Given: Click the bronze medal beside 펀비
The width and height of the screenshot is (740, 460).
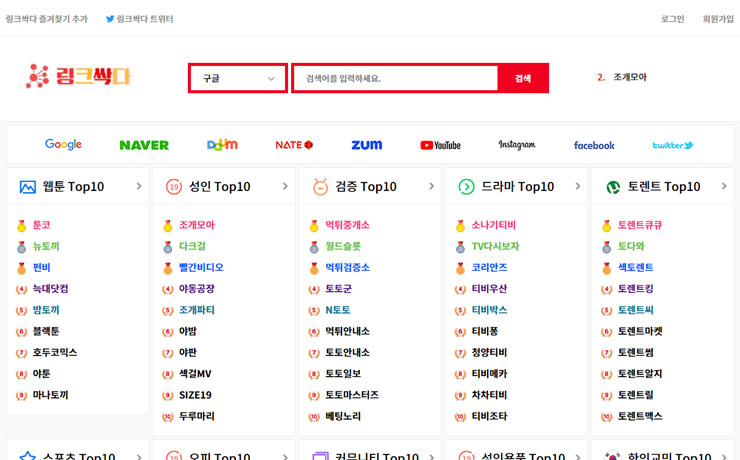Looking at the screenshot, I should (x=21, y=268).
